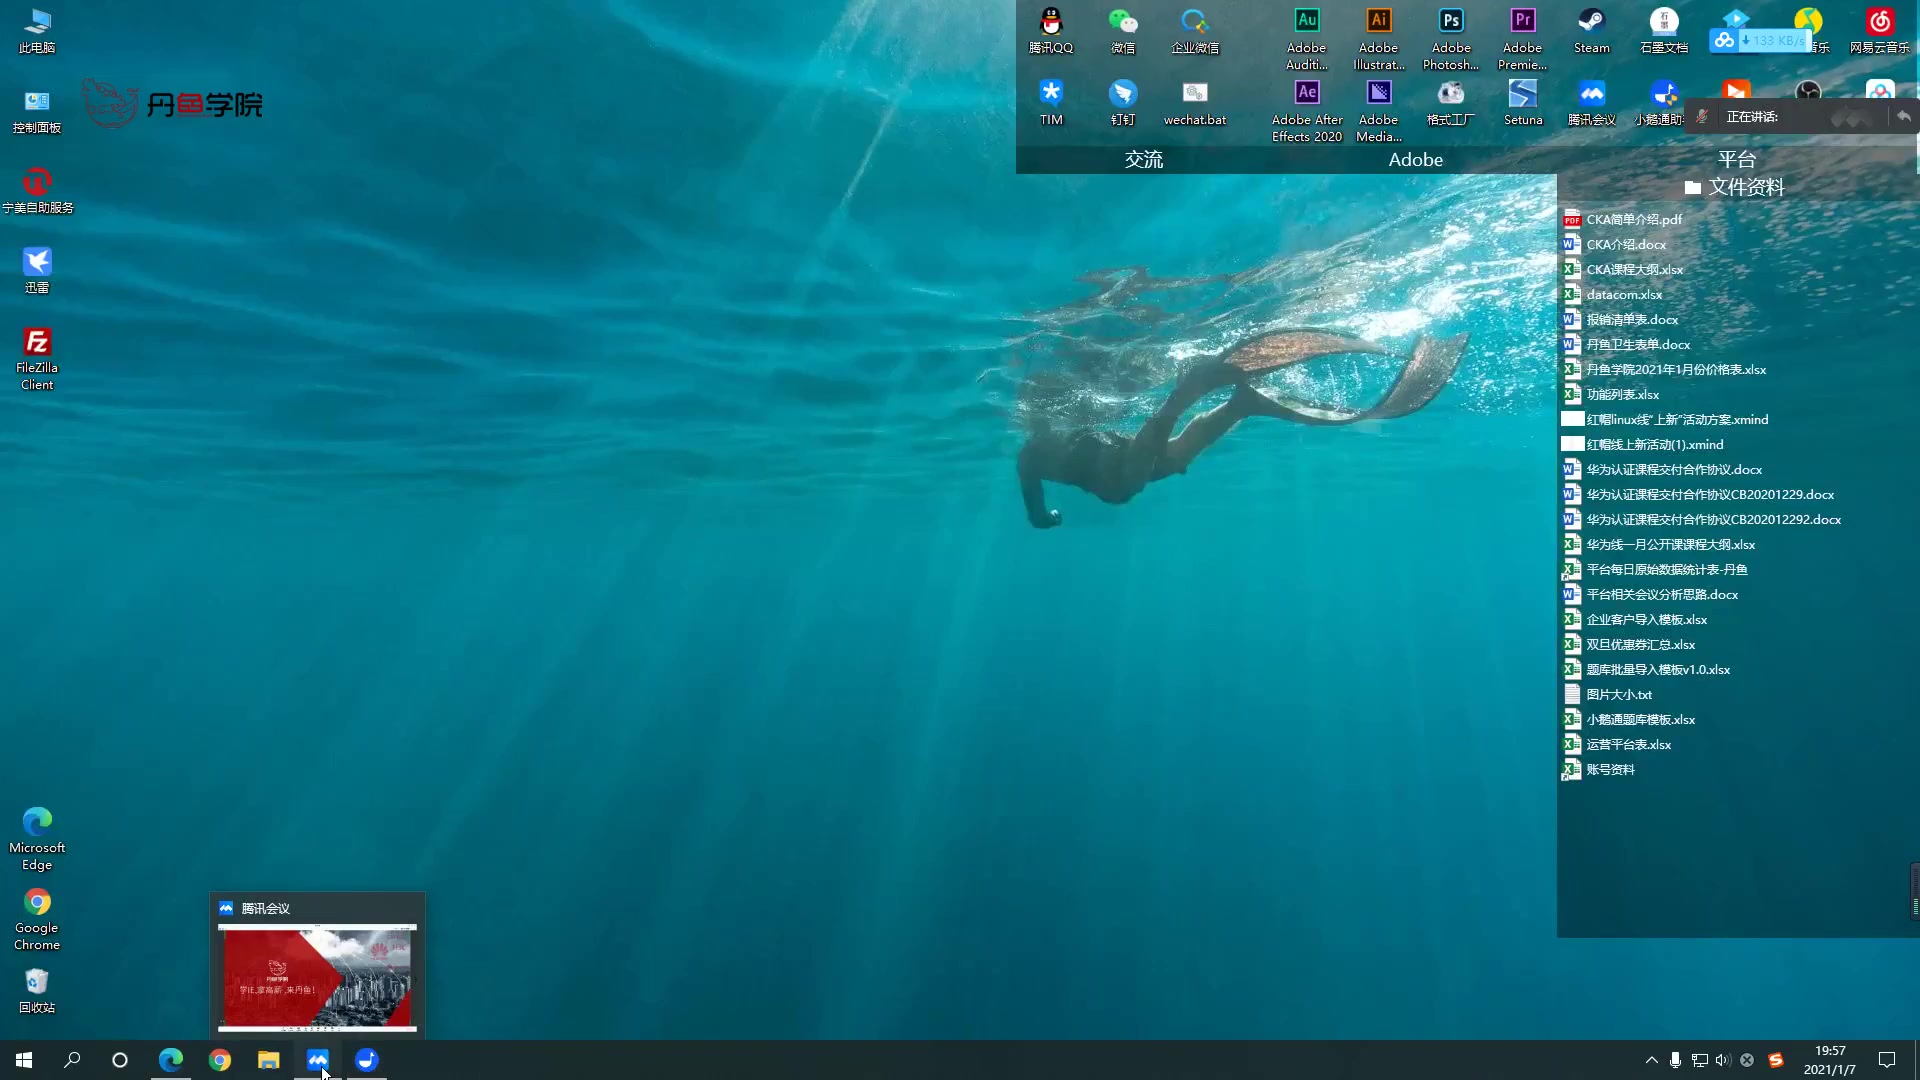The height and width of the screenshot is (1080, 1920).
Task: Click the Cortana circle on taskbar
Action: pos(120,1060)
